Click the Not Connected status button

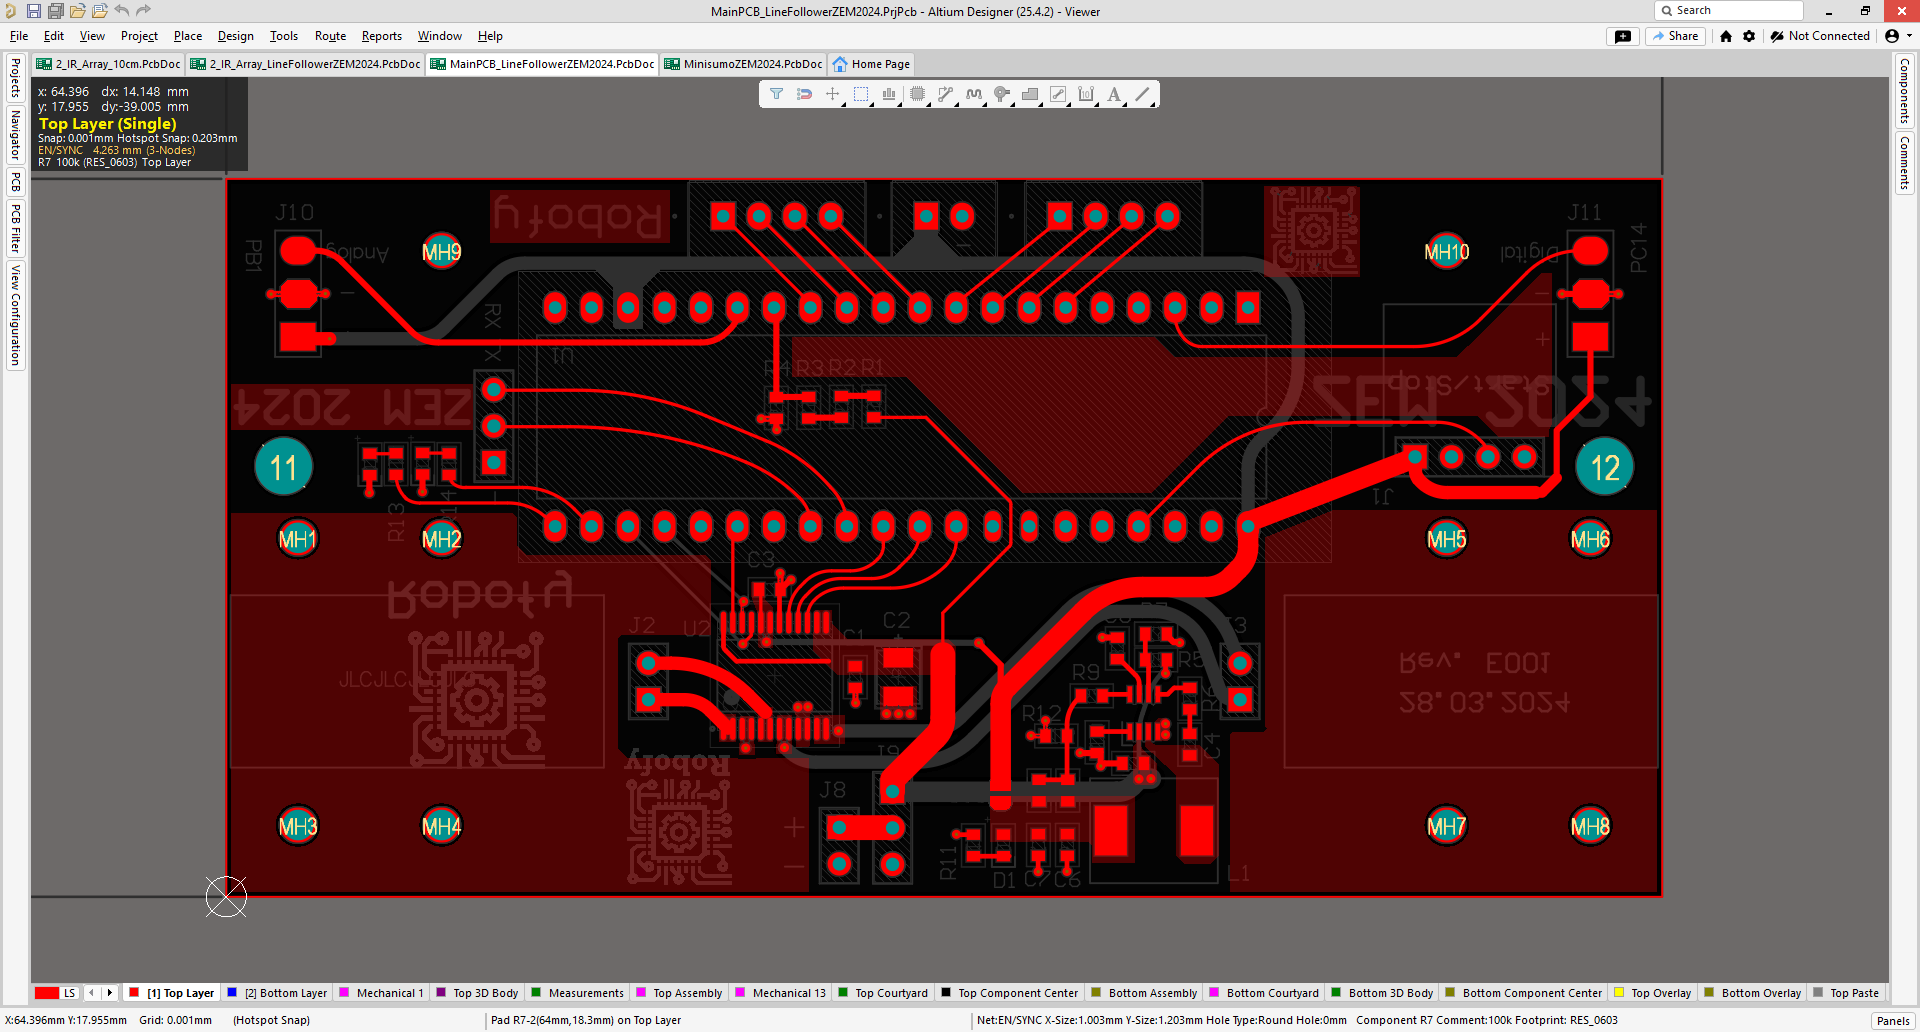click(x=1820, y=36)
